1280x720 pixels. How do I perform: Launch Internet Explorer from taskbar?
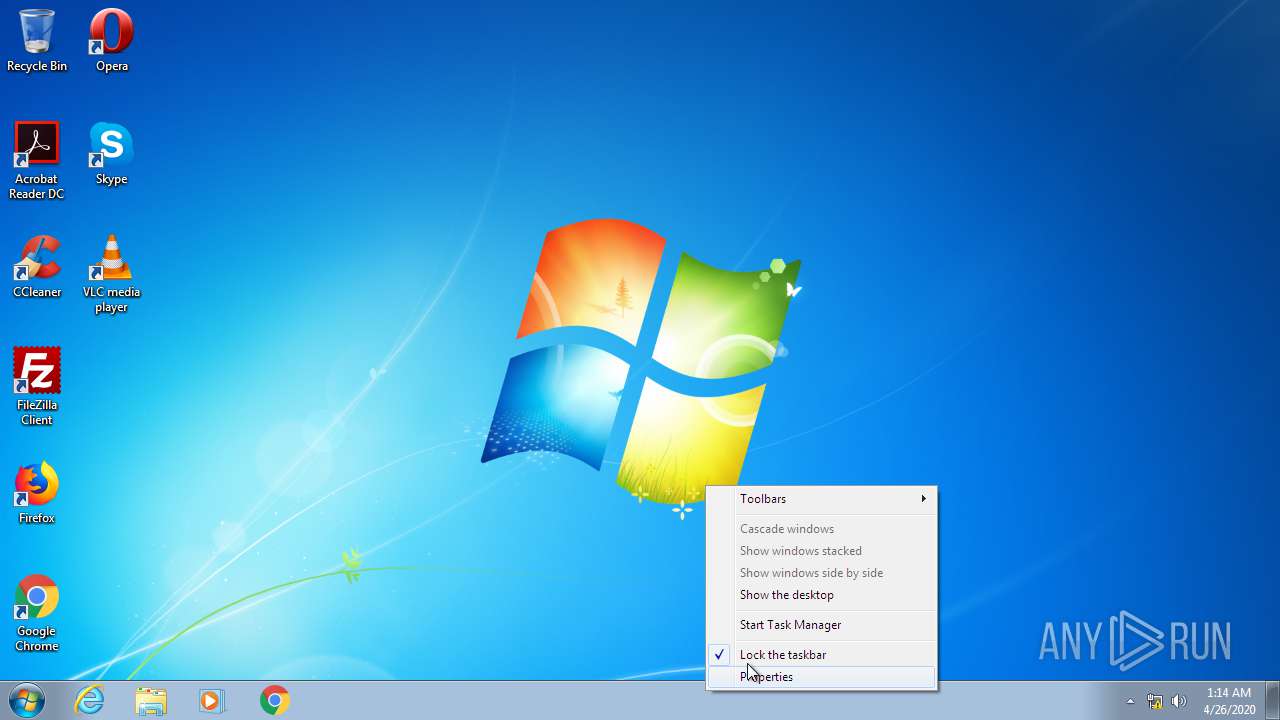point(90,700)
